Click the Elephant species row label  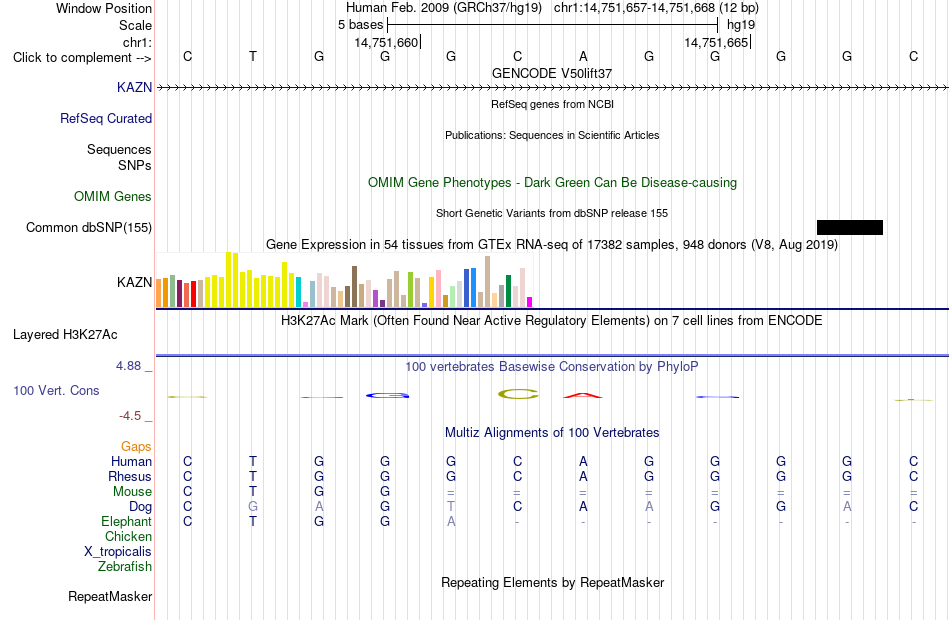[x=126, y=522]
